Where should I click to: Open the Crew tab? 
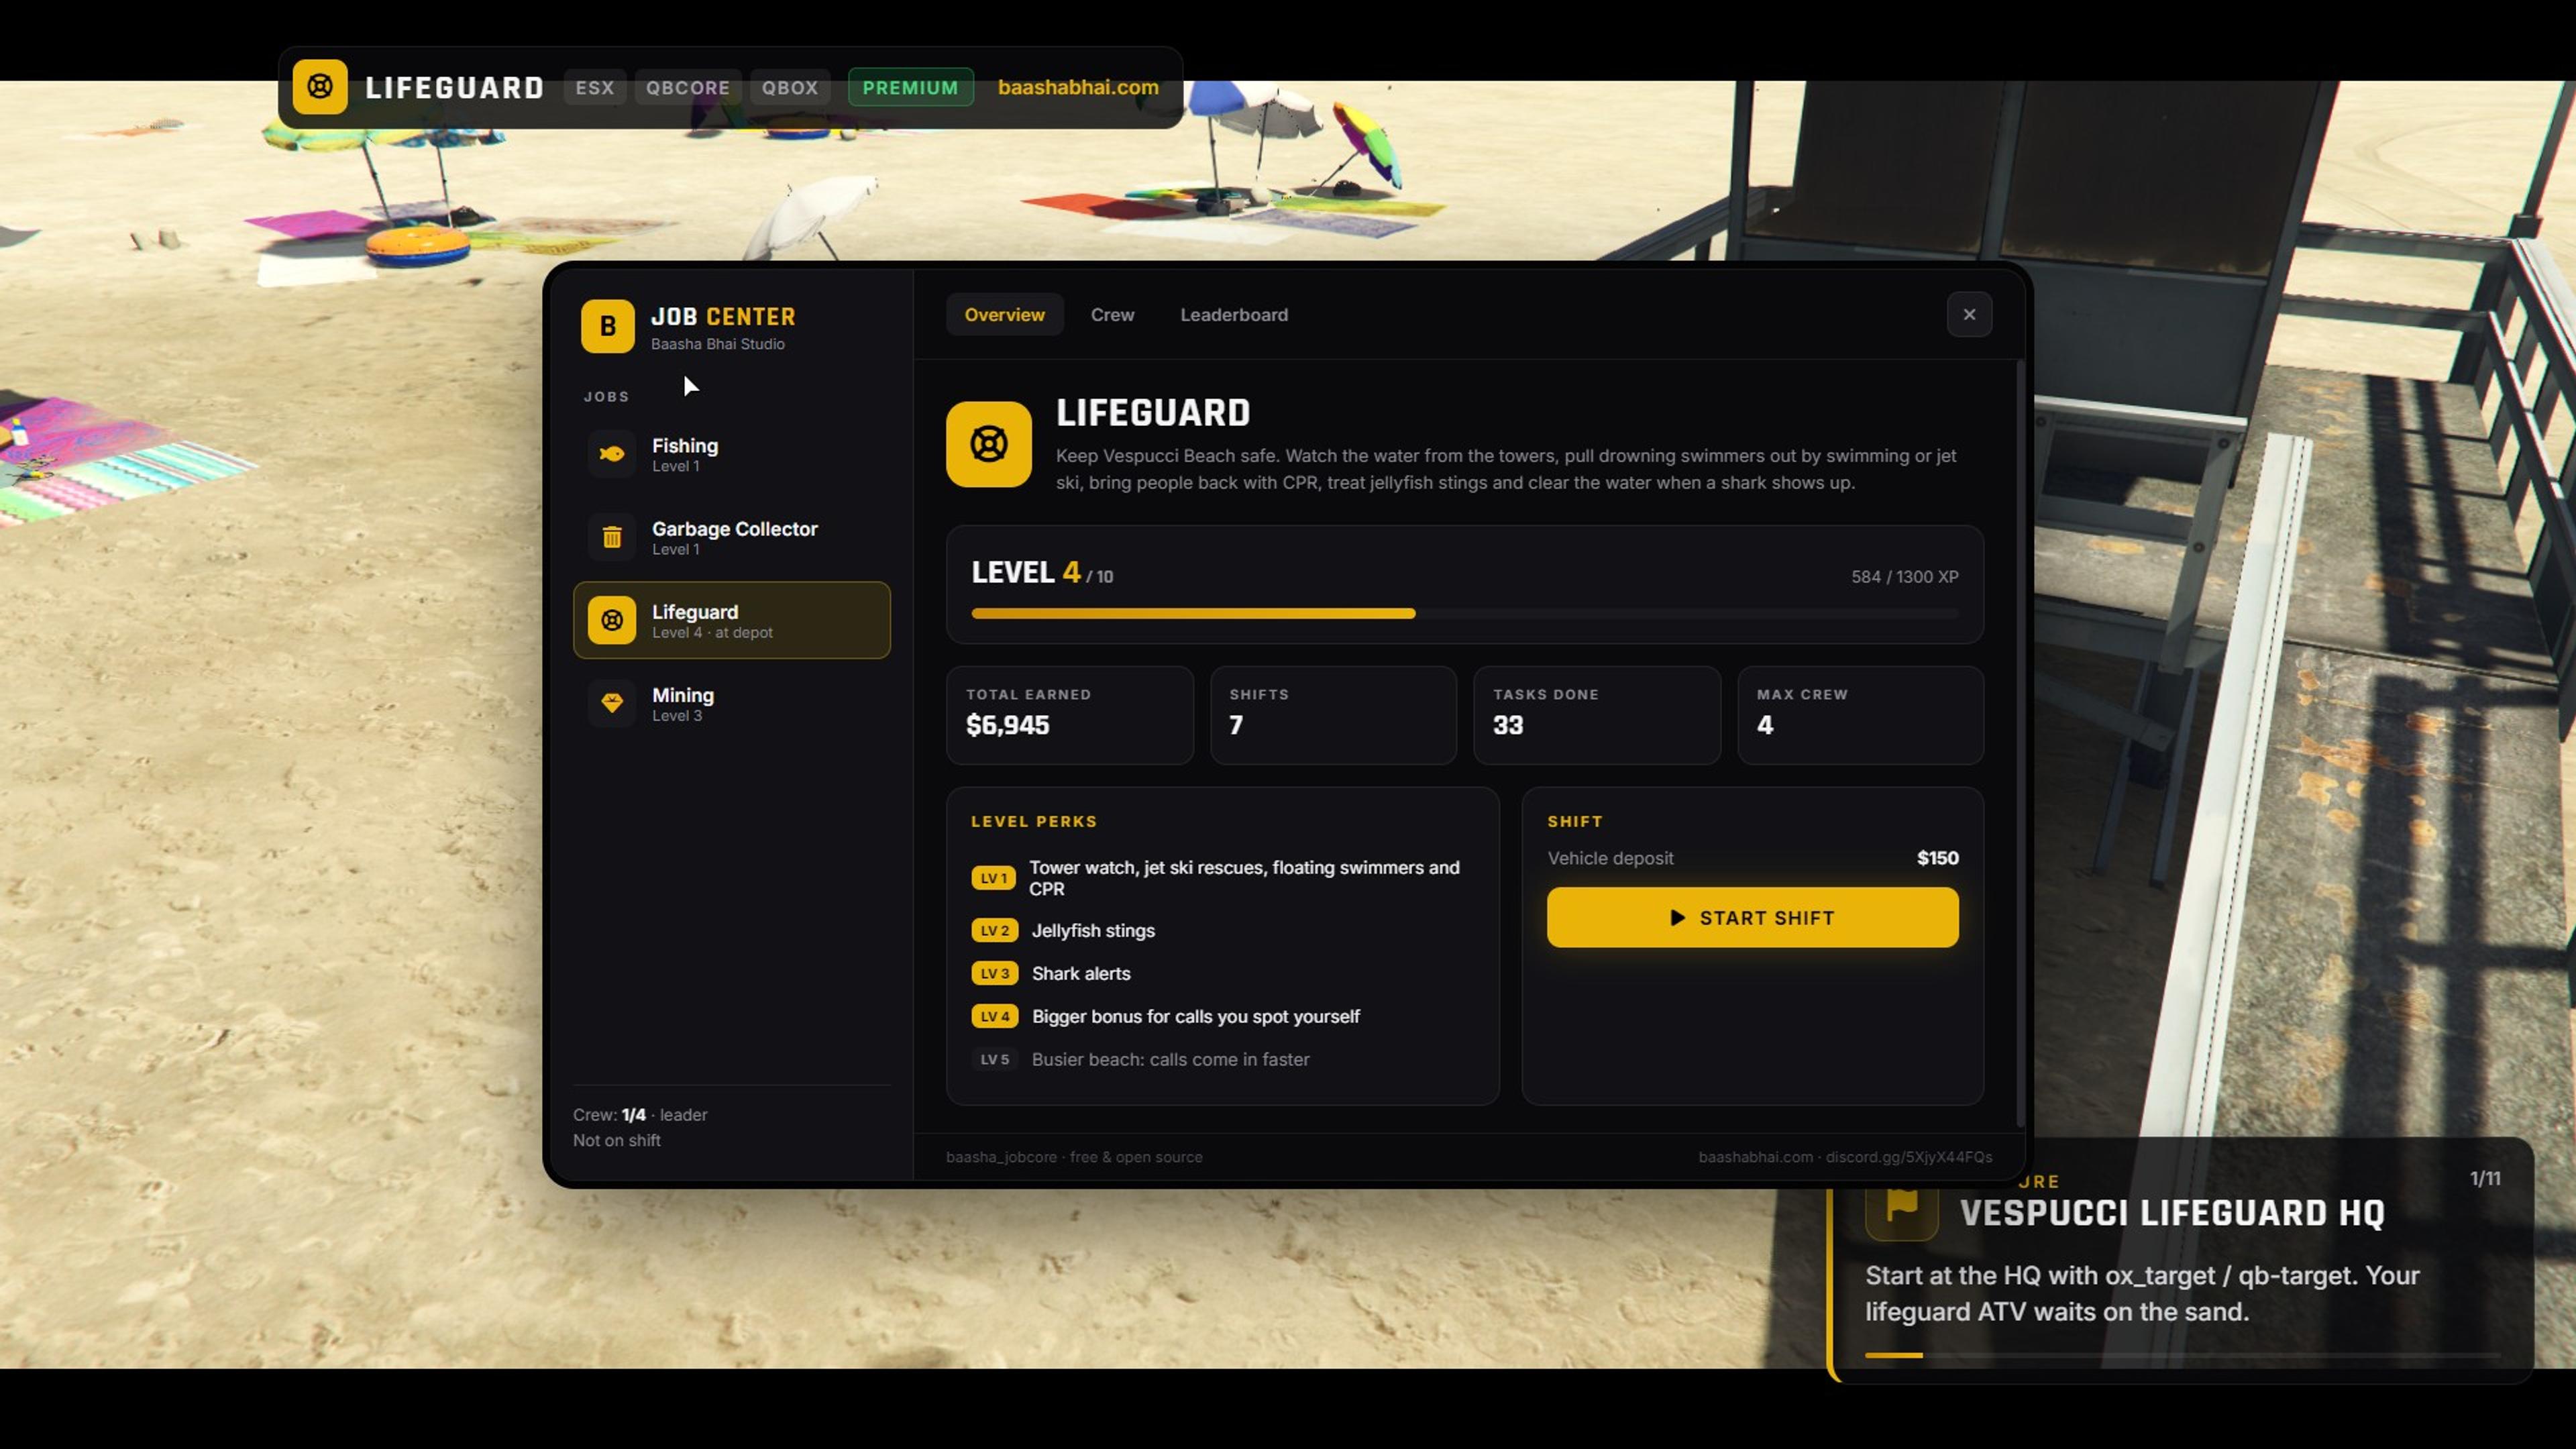point(1112,315)
